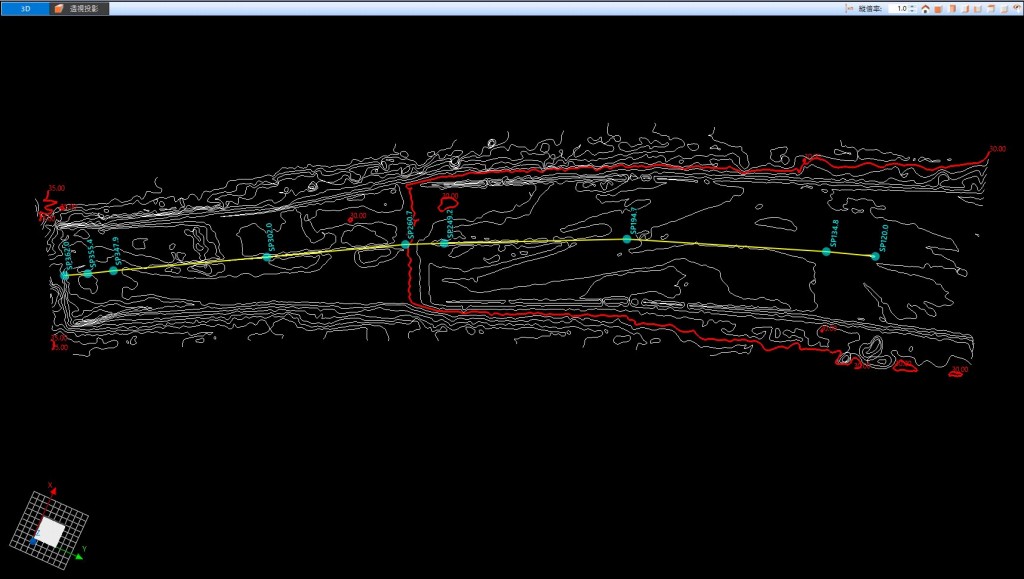Select the SP120.0 station point marker
Image resolution: width=1024 pixels, height=579 pixels.
point(875,256)
